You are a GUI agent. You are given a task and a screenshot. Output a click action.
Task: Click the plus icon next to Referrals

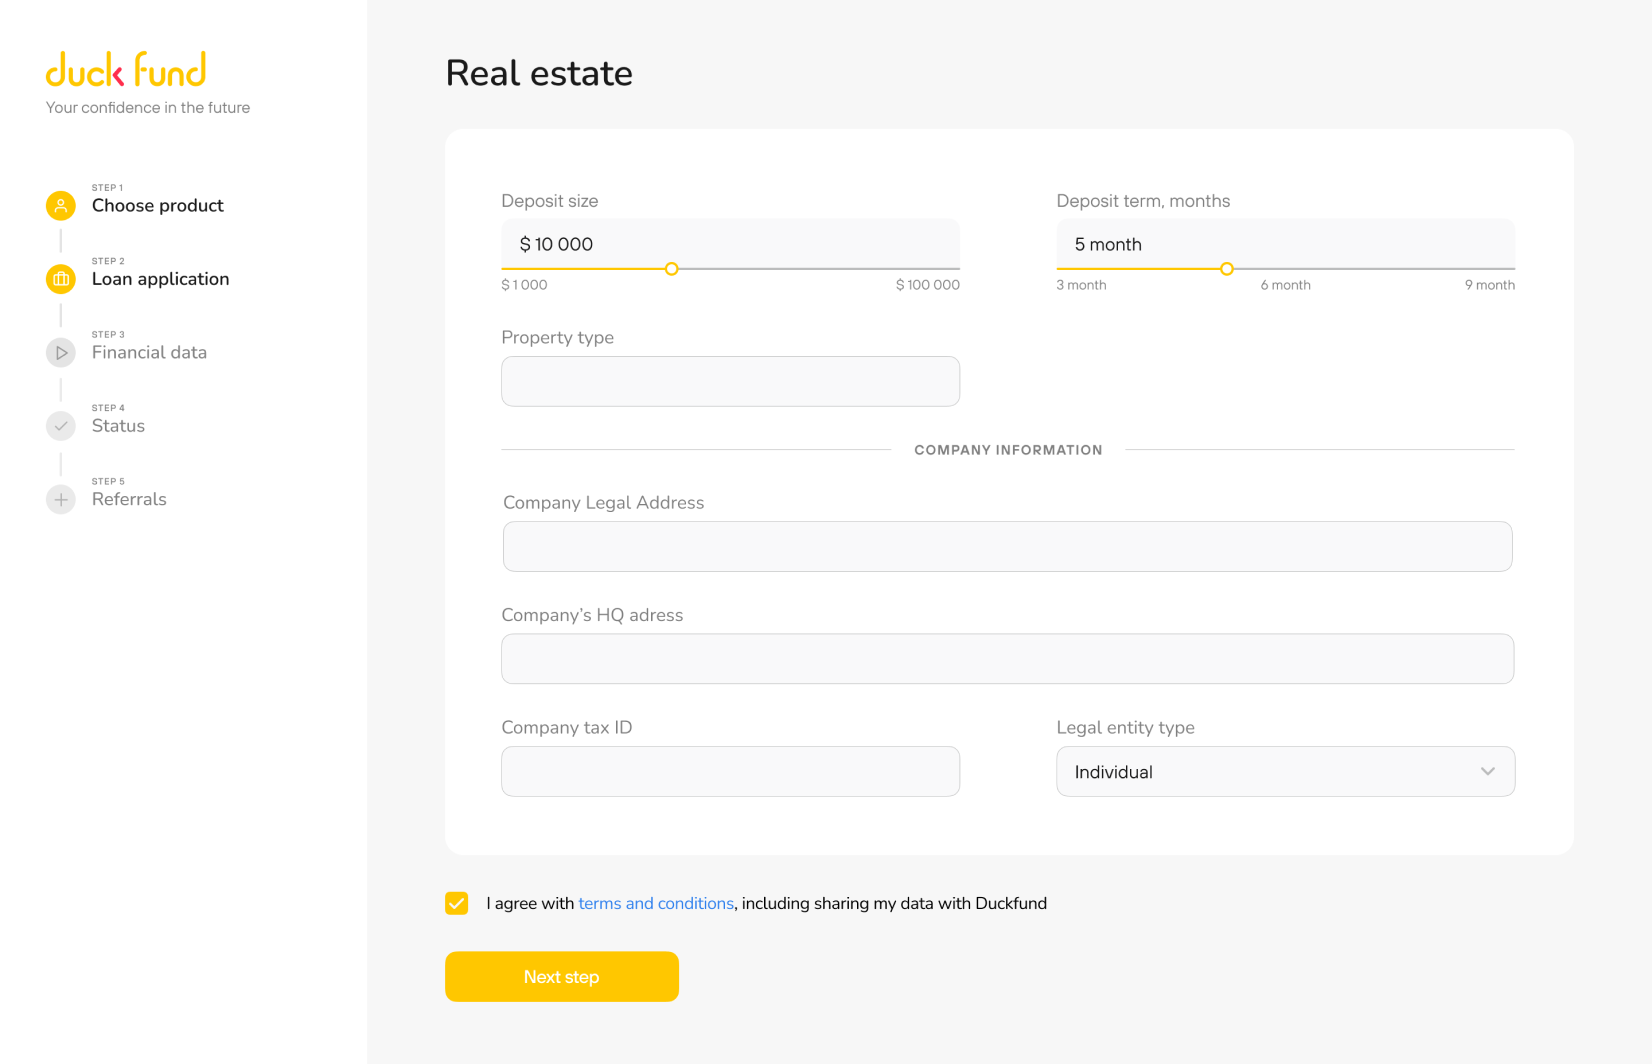point(61,499)
